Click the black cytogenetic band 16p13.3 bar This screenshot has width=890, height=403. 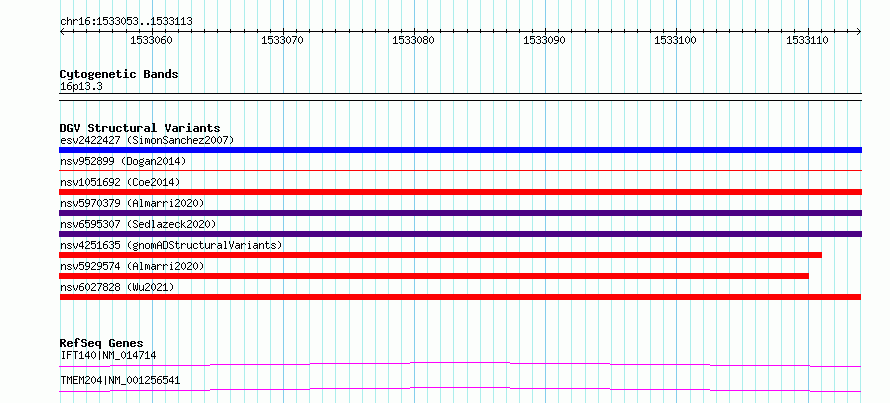coord(460,97)
